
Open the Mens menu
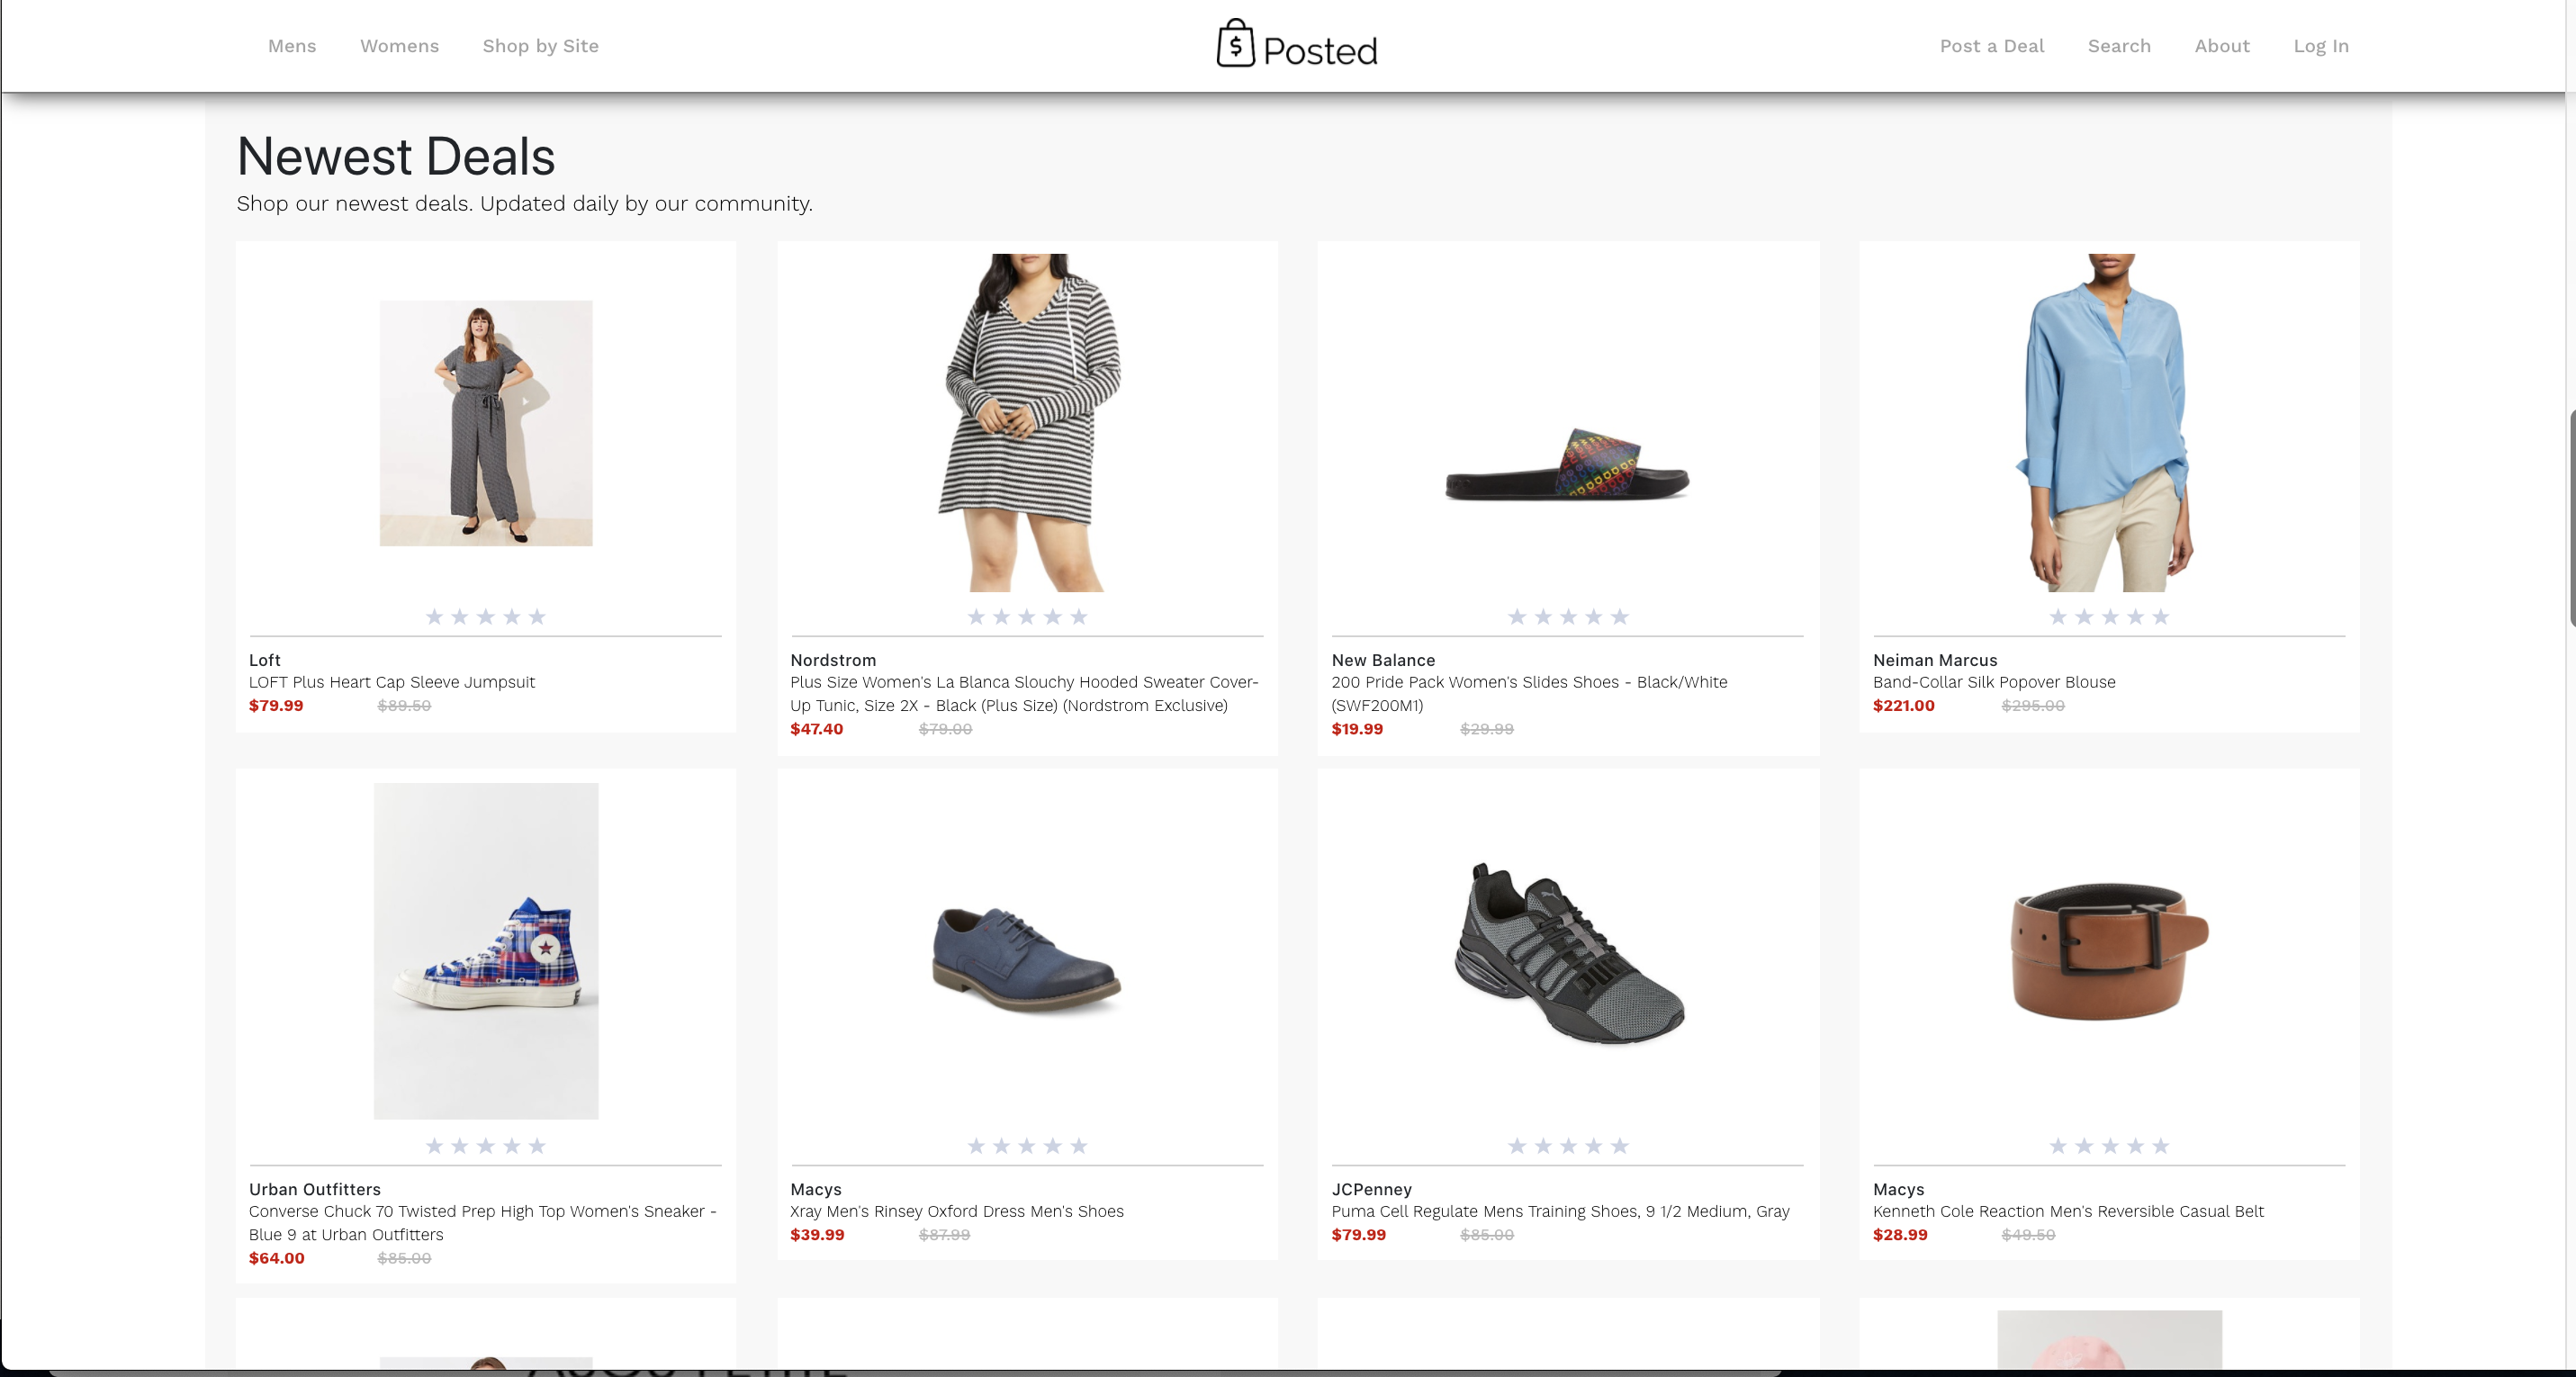[x=292, y=46]
